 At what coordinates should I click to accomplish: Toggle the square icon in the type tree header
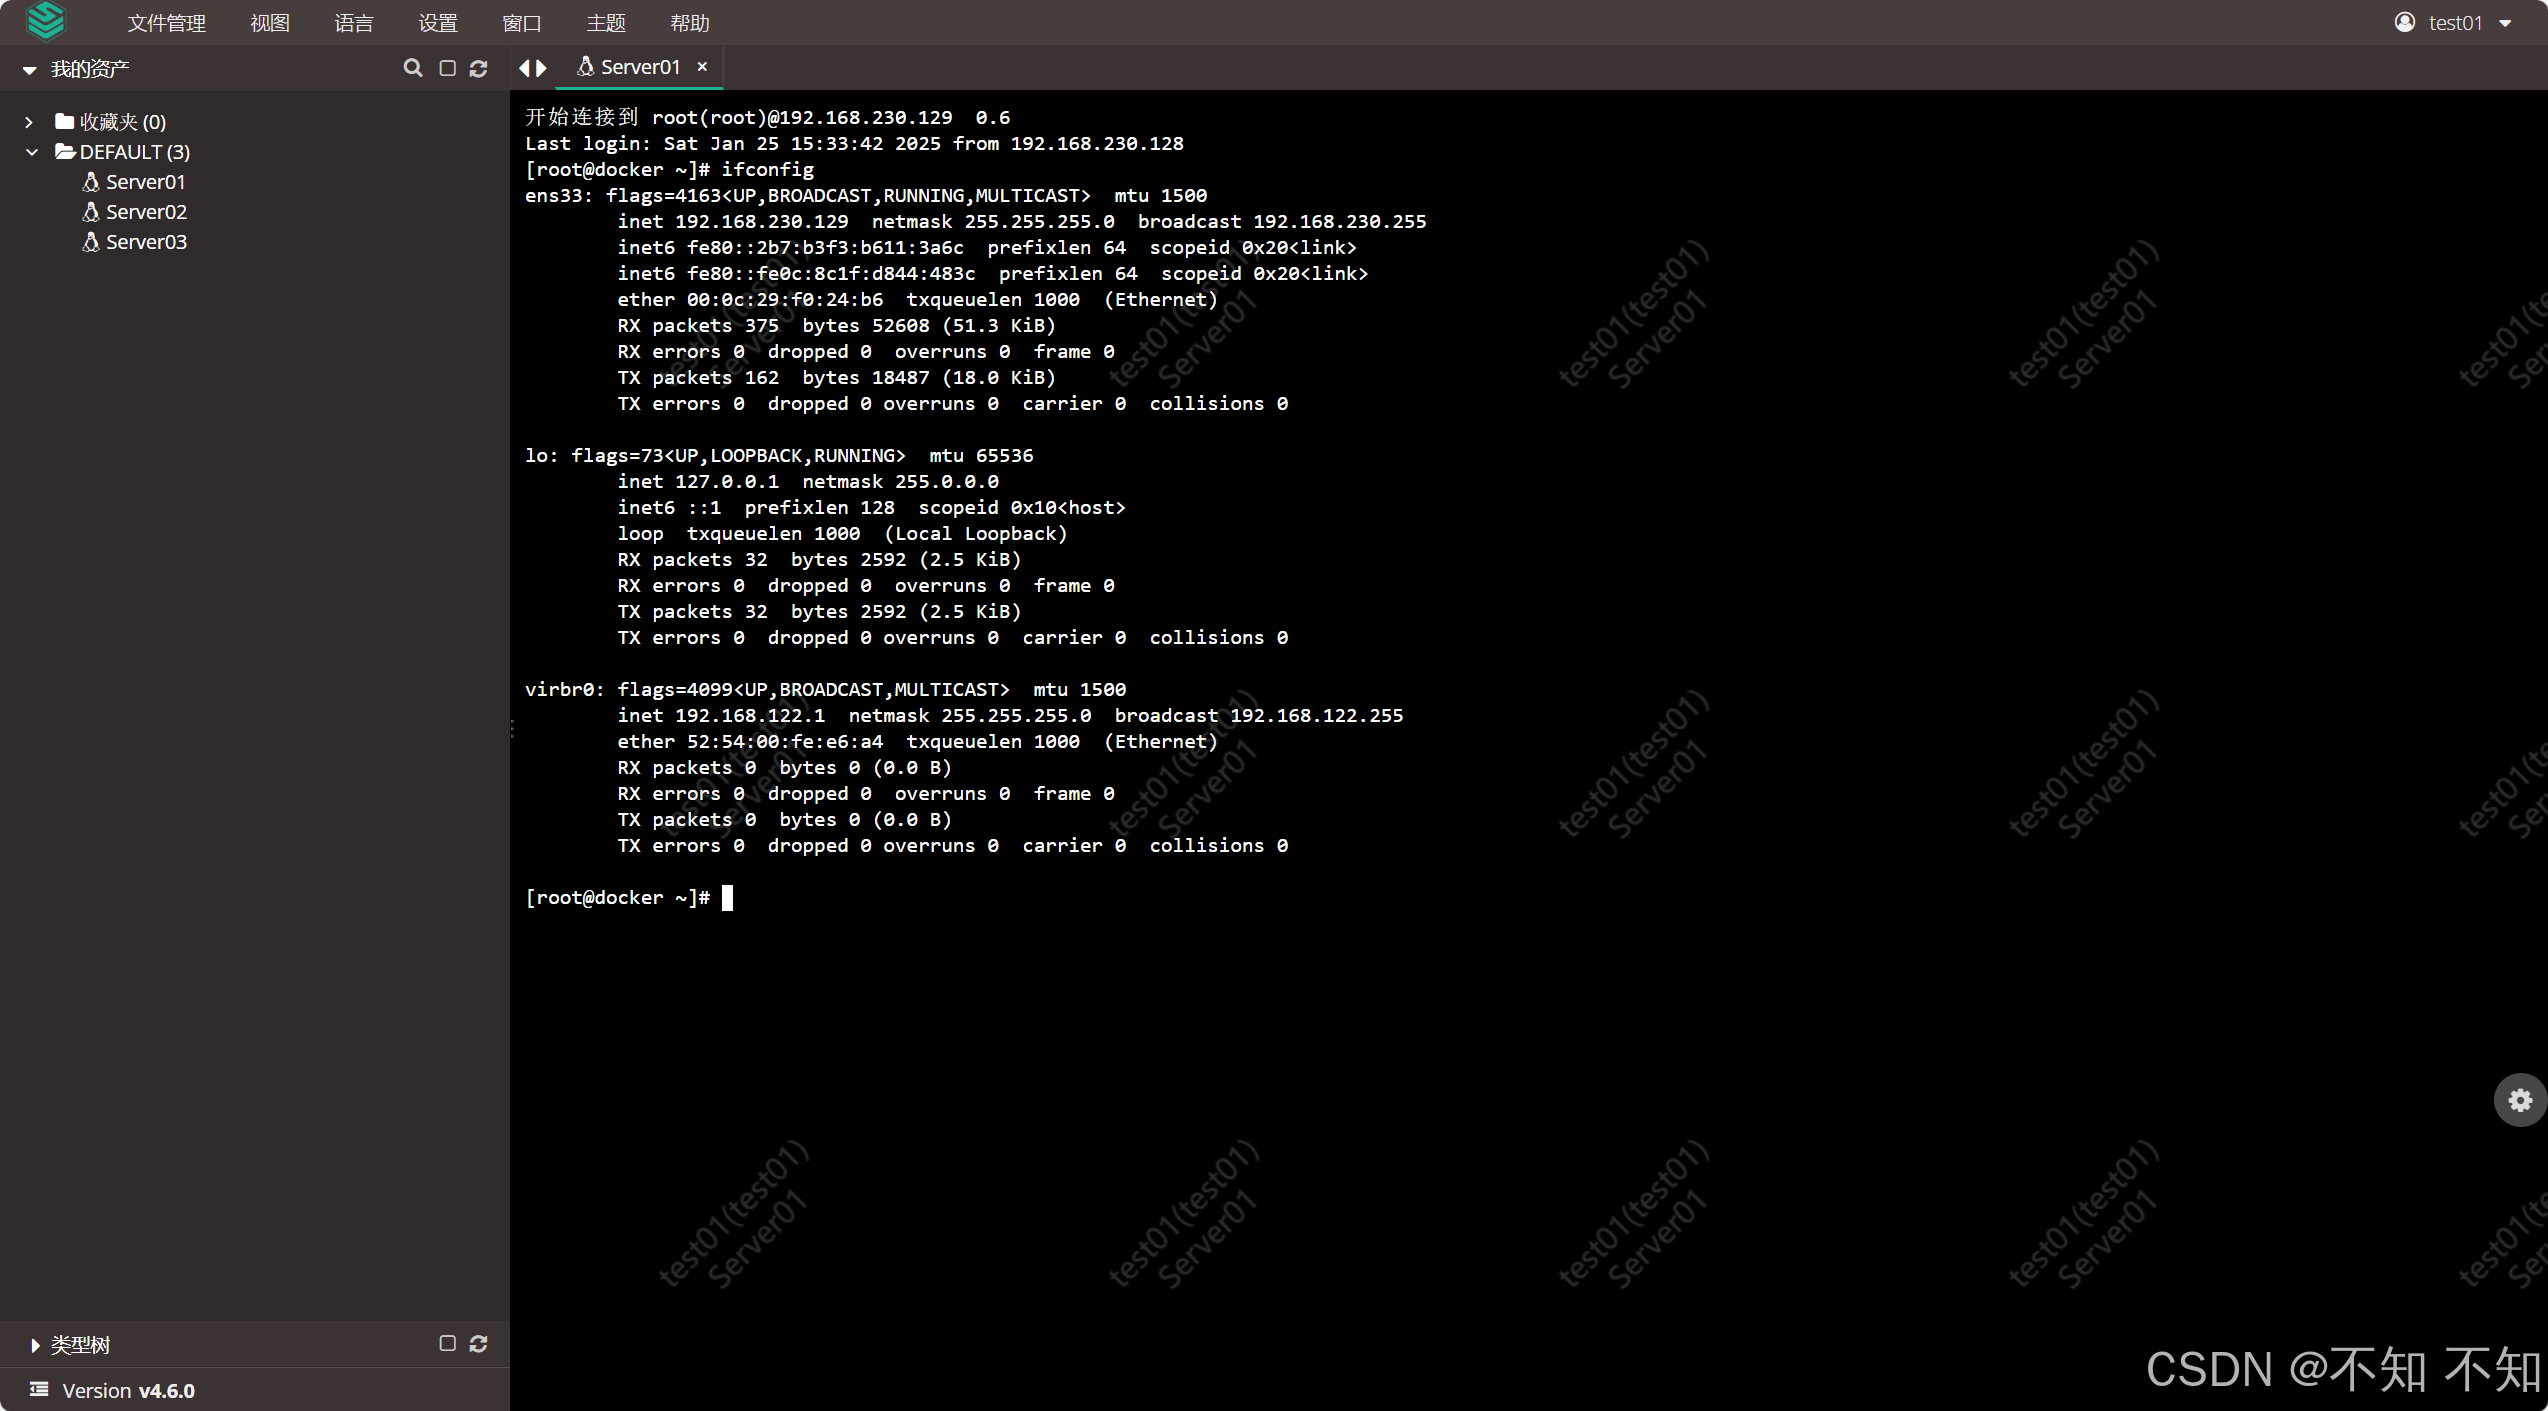pos(447,1343)
